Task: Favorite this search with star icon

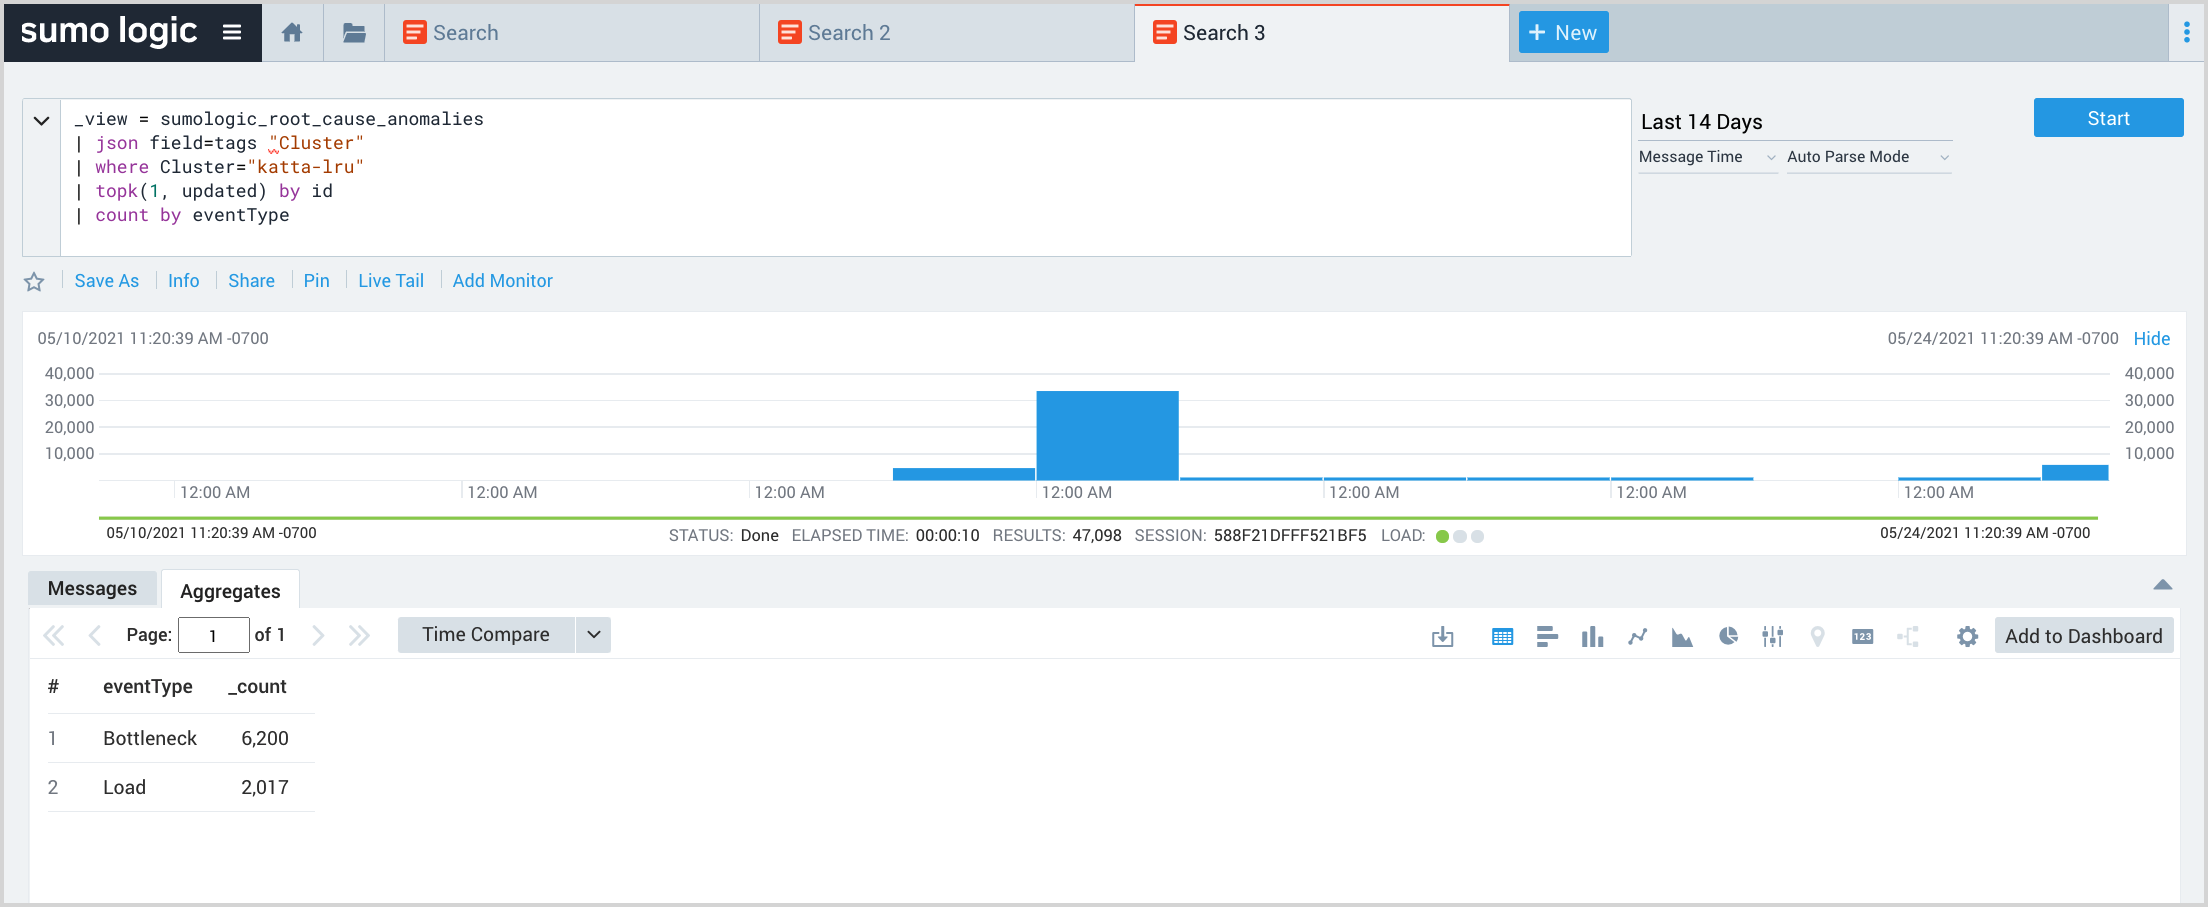Action: tap(34, 282)
